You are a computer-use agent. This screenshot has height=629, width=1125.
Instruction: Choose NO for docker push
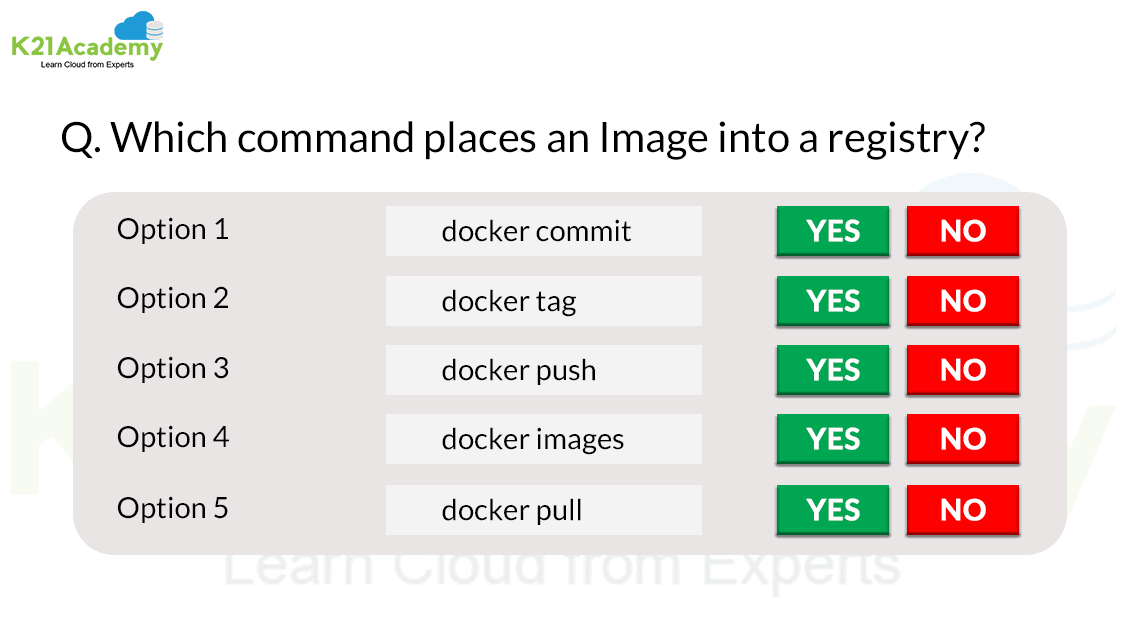point(962,370)
